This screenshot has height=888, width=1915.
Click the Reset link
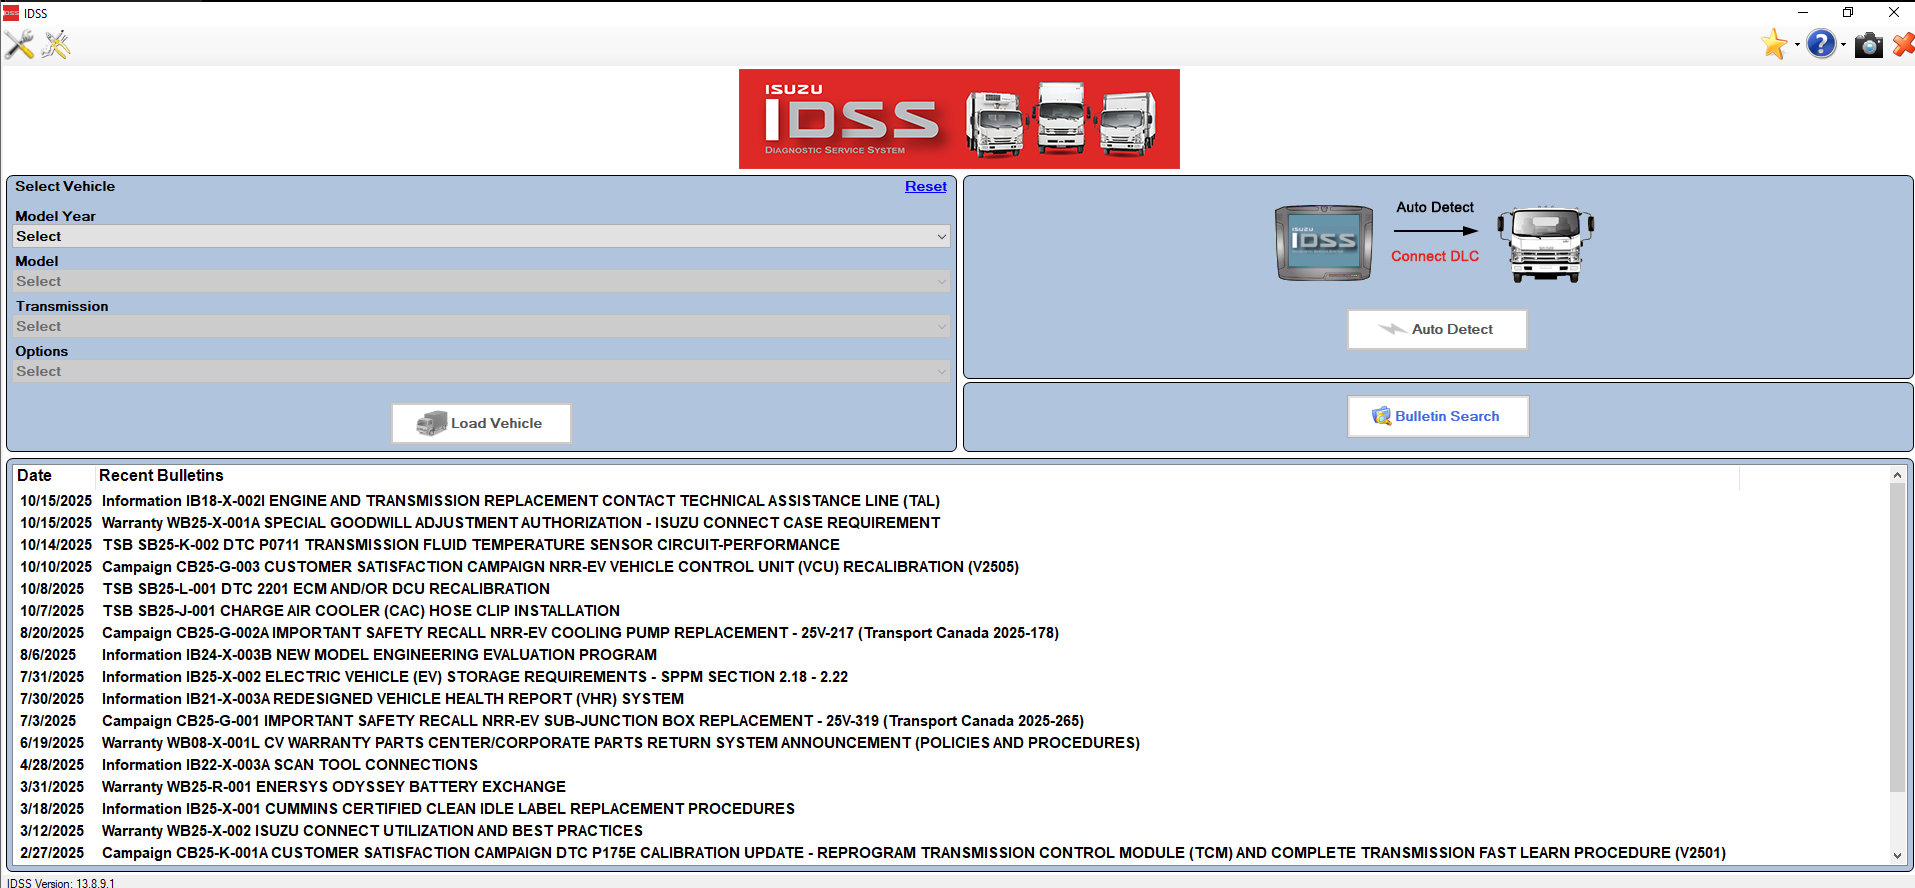(x=926, y=186)
